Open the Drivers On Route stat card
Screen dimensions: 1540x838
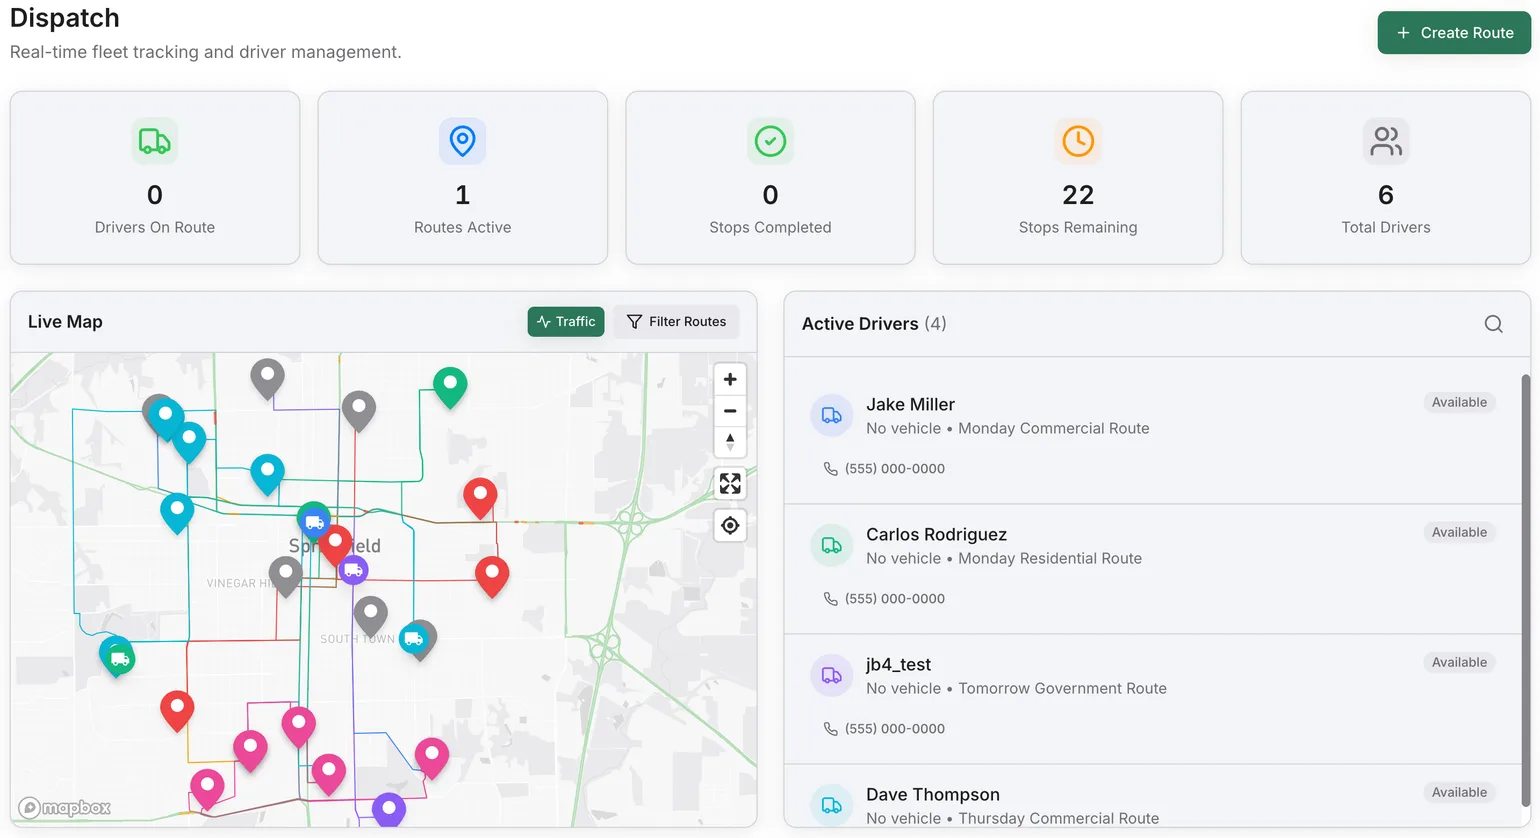pyautogui.click(x=155, y=178)
